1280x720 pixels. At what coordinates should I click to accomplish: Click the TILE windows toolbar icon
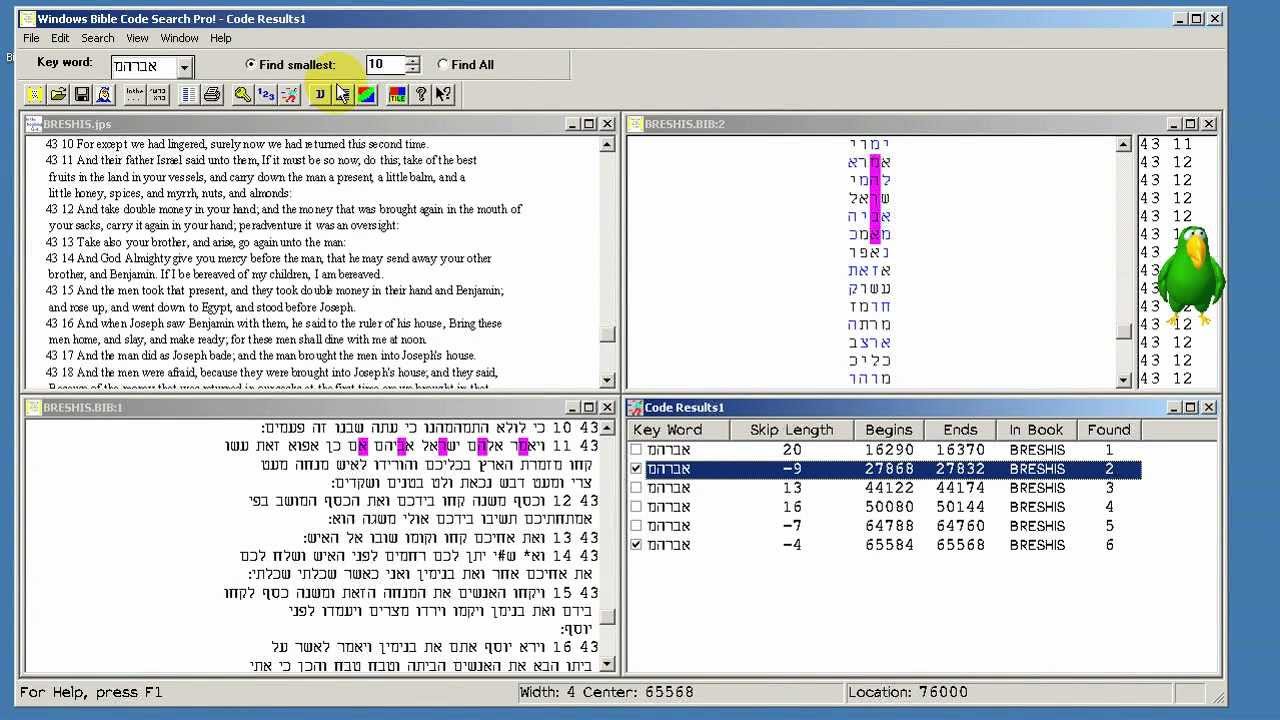(398, 94)
